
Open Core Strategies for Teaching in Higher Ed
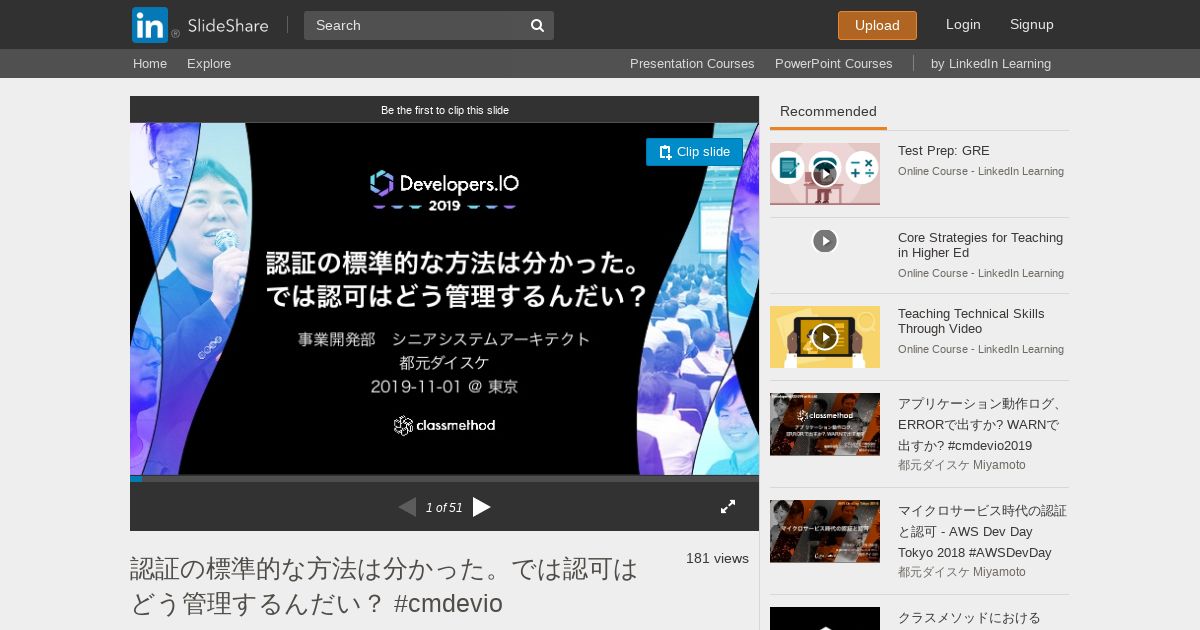point(980,245)
